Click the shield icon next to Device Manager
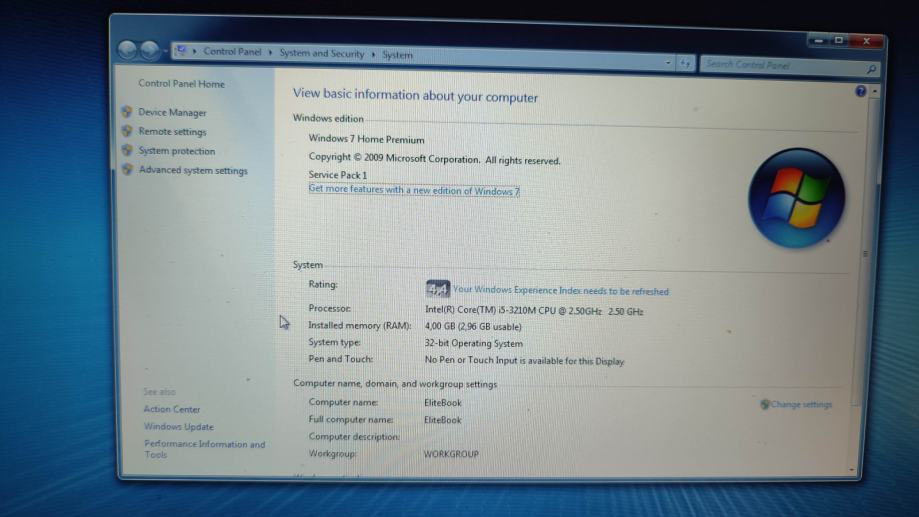 click(127, 112)
